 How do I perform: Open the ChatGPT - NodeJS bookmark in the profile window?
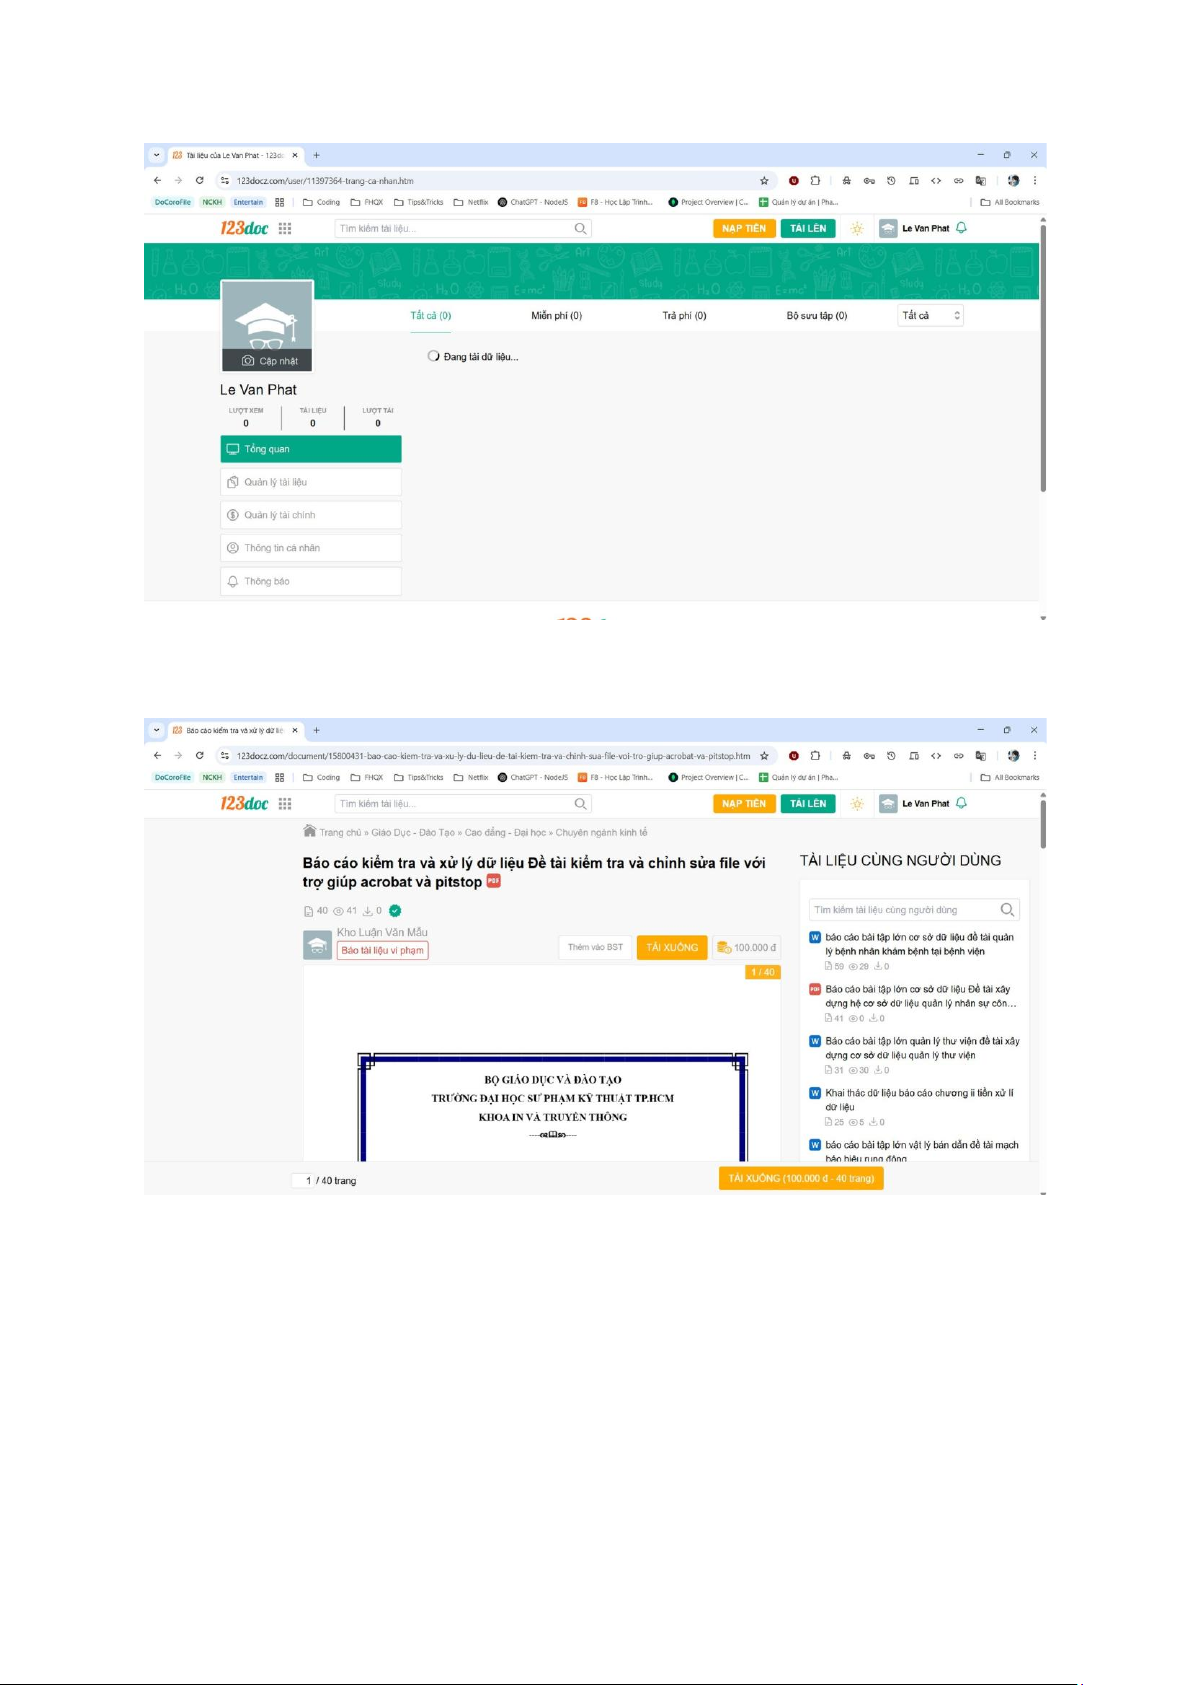point(533,202)
